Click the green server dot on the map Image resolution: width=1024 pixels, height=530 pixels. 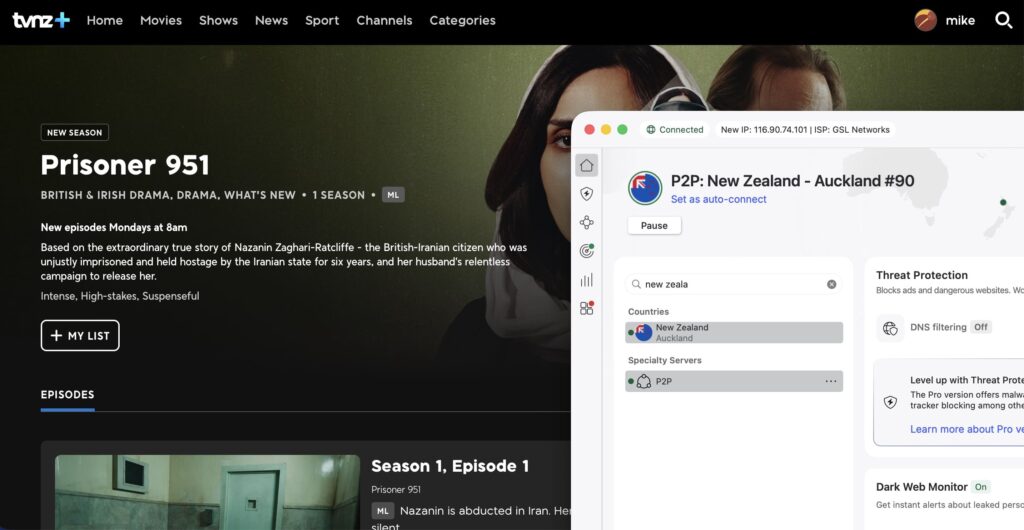pyautogui.click(x=1003, y=202)
